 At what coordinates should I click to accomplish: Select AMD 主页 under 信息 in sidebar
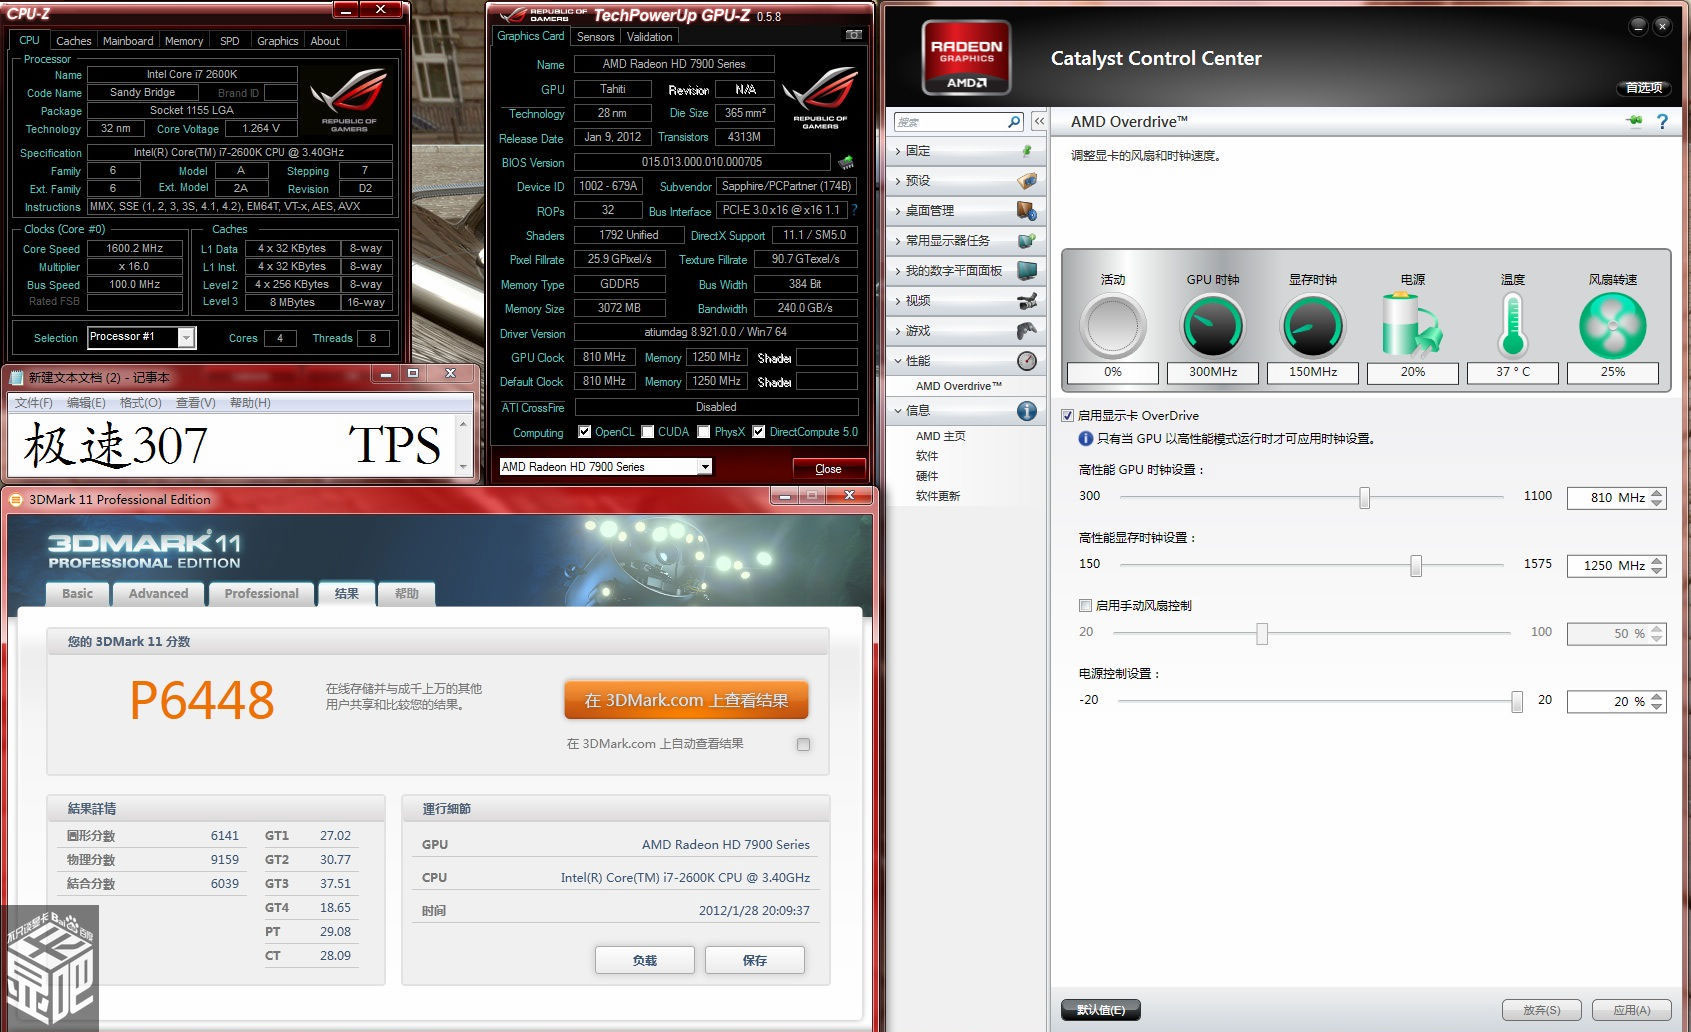click(x=941, y=436)
